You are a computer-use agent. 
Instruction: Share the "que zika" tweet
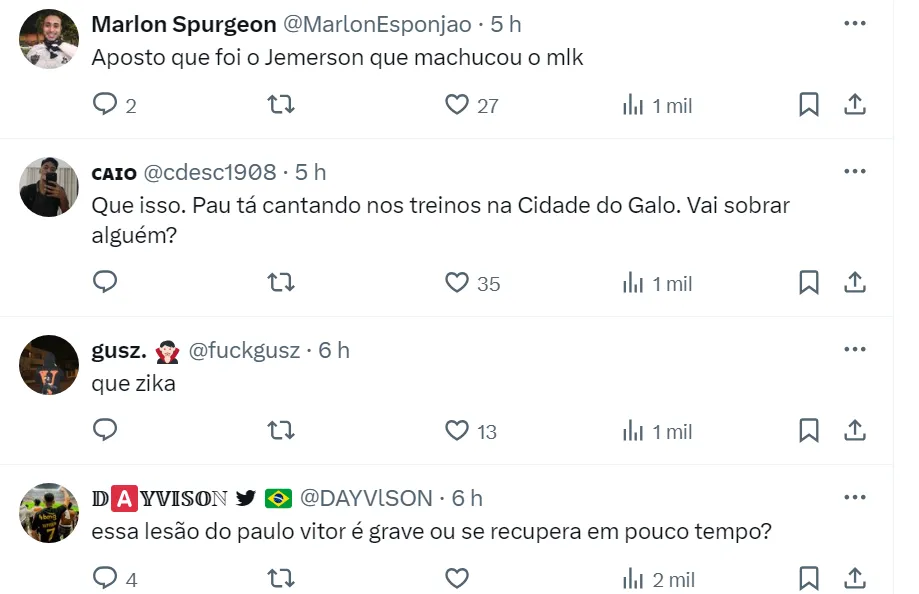pos(855,431)
